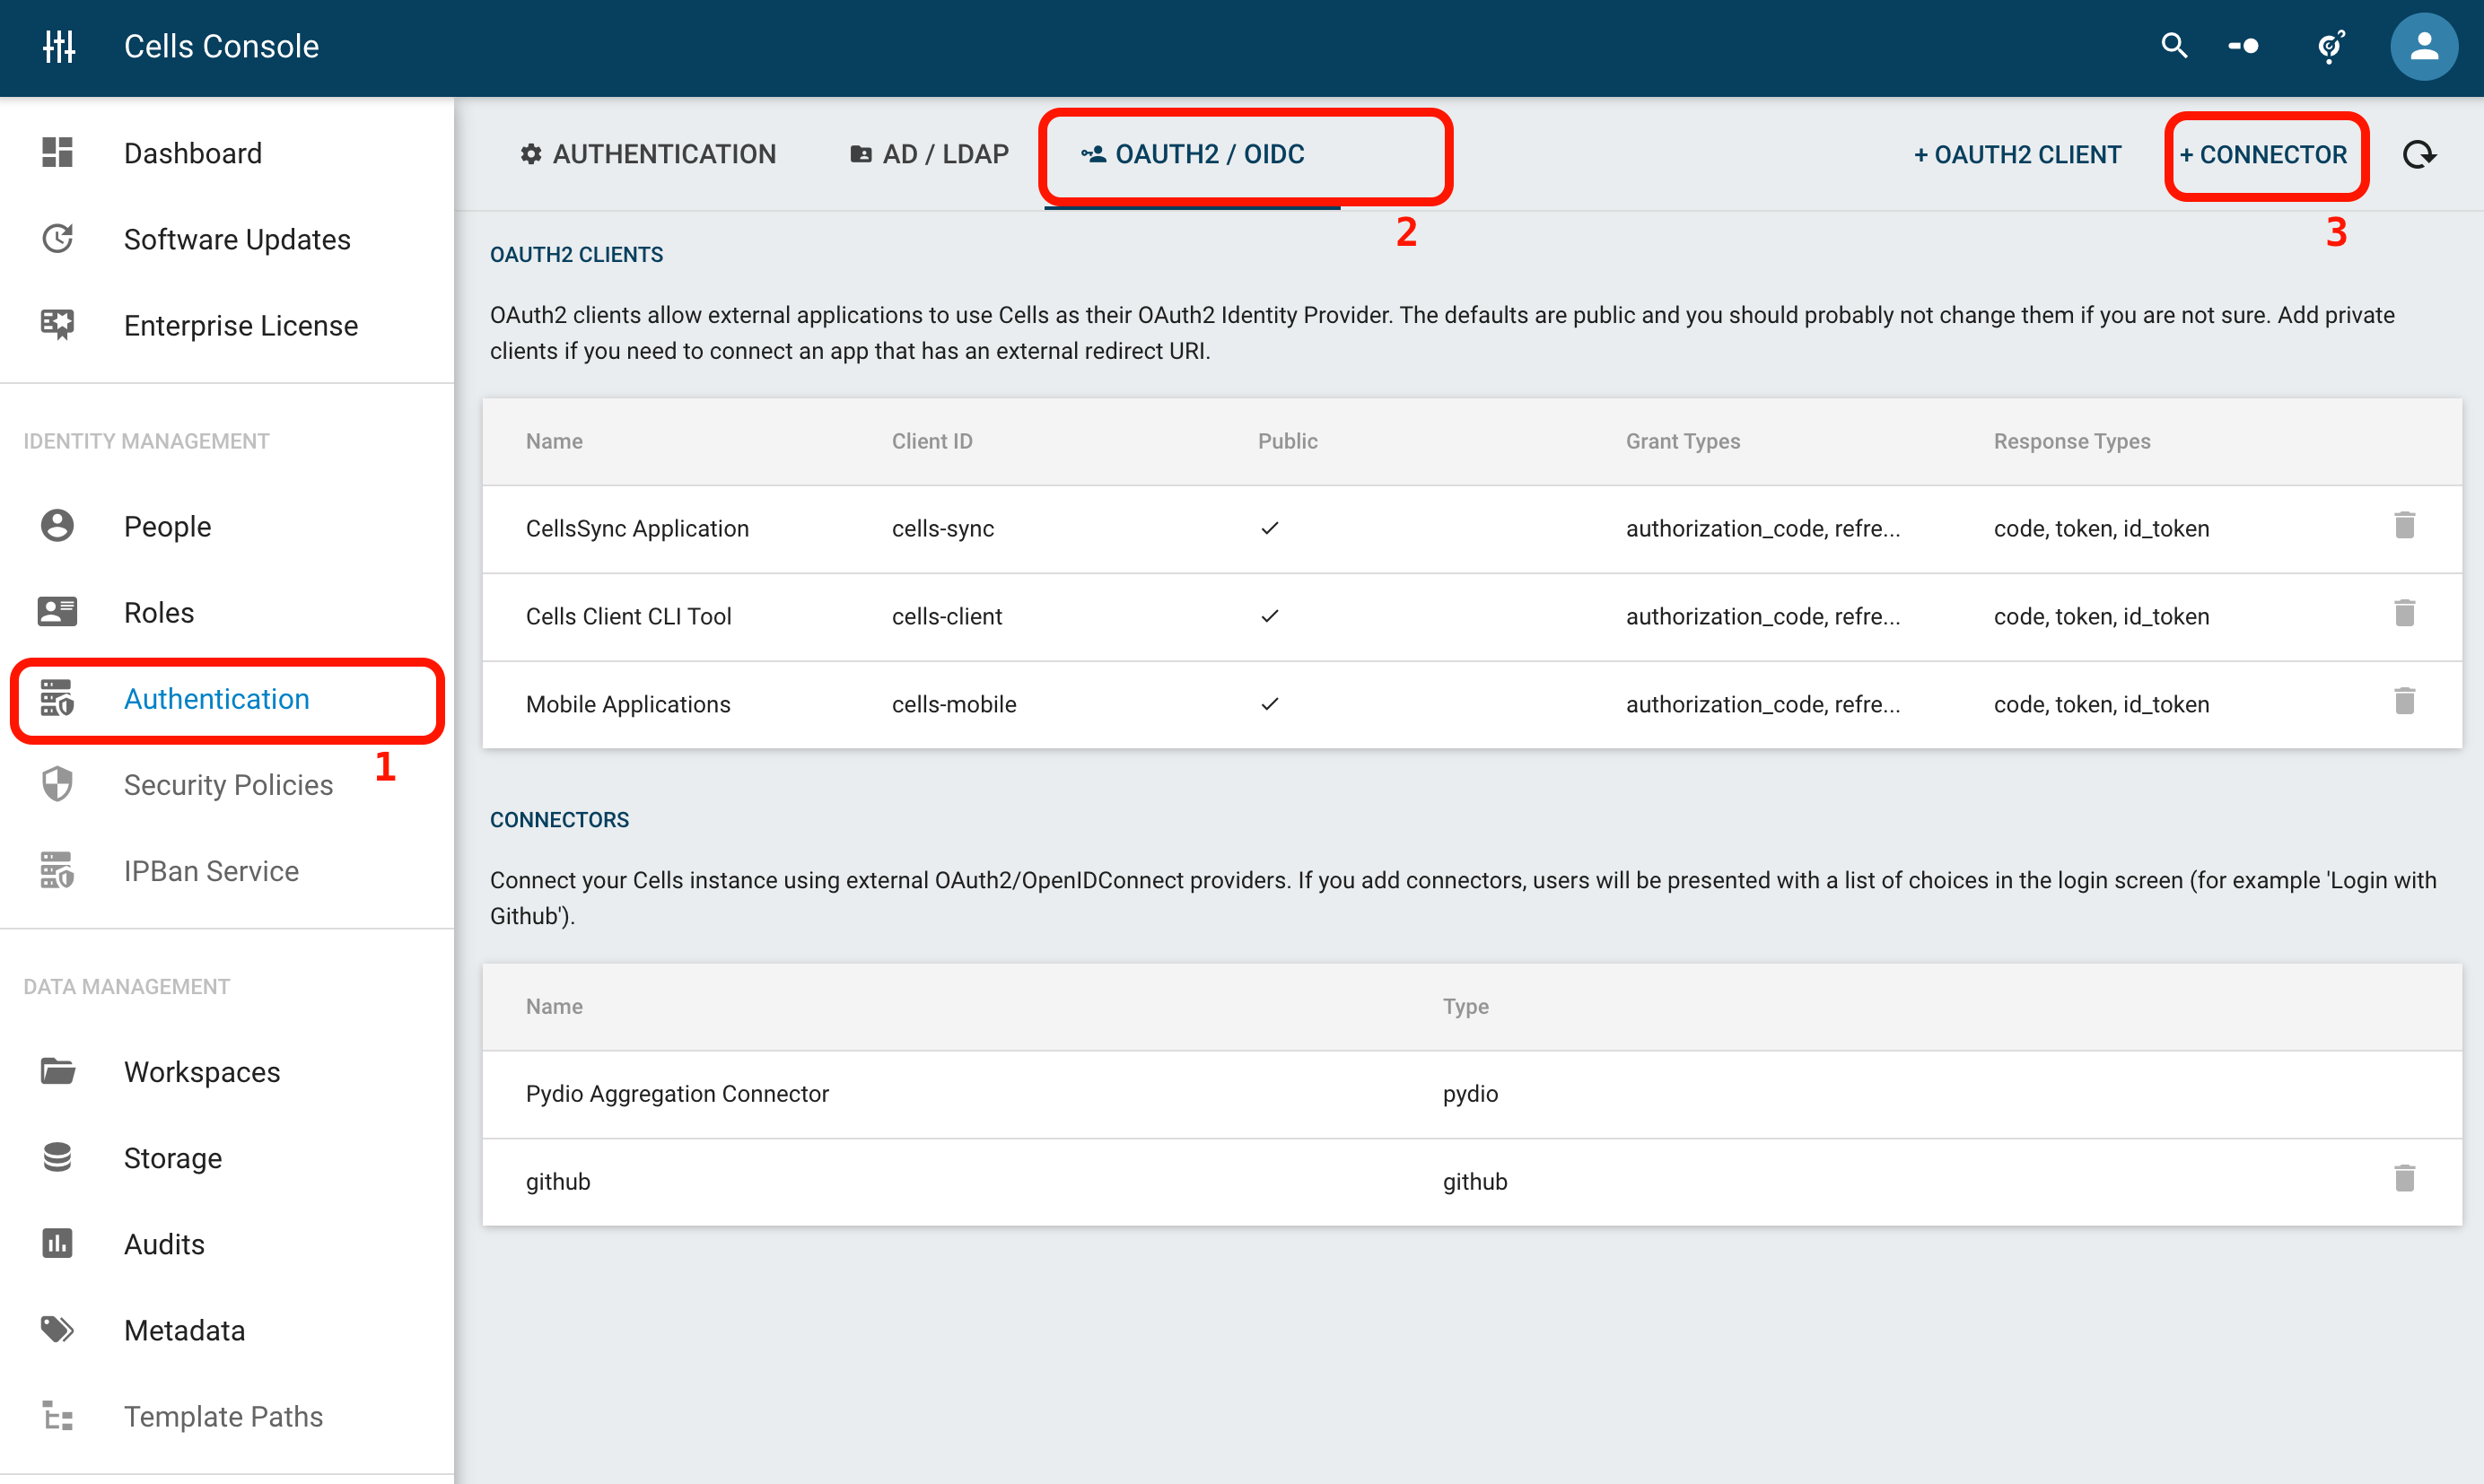This screenshot has height=1484, width=2484.
Task: Click the Storage database icon
Action: click(57, 1157)
